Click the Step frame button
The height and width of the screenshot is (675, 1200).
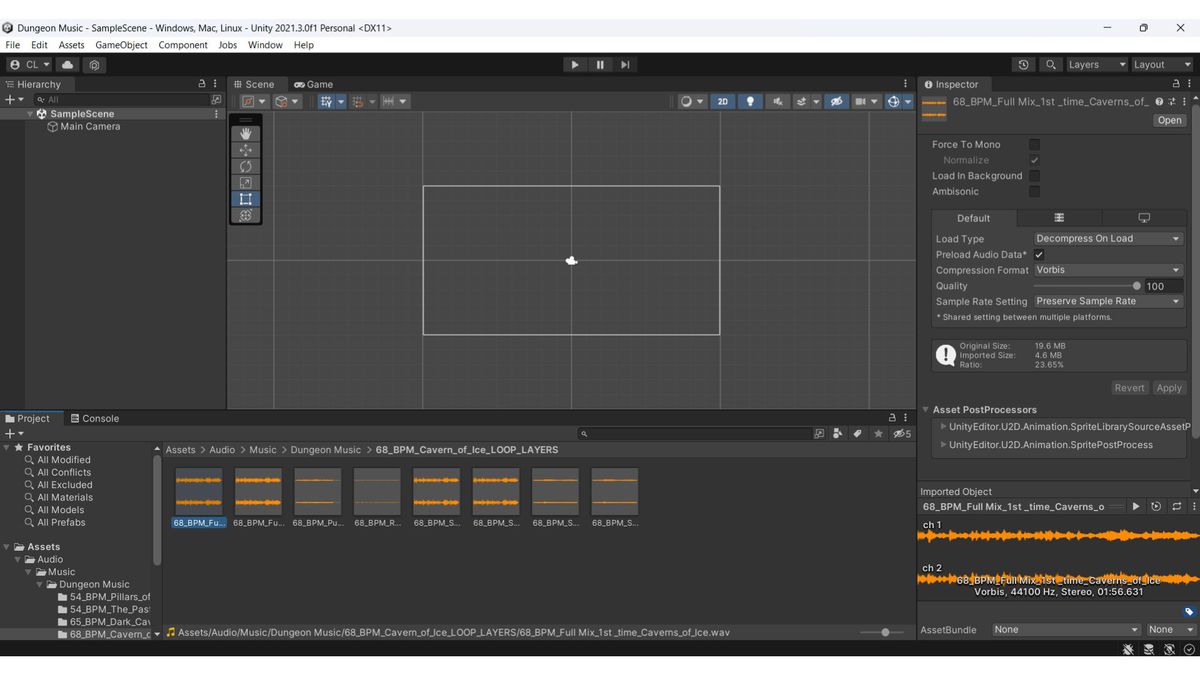coord(625,65)
